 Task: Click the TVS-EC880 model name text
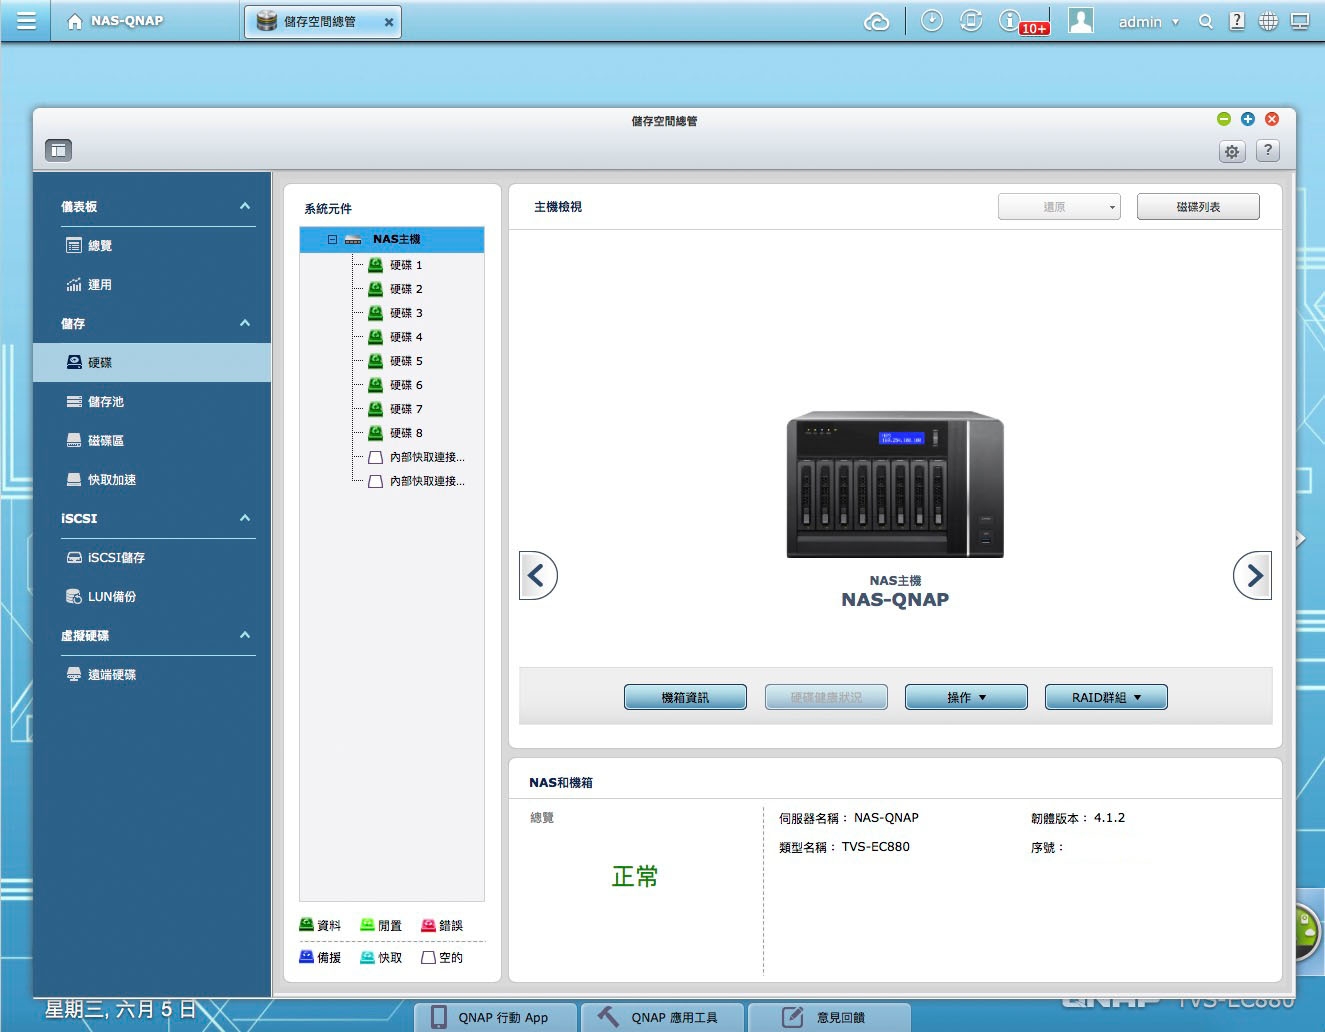pyautogui.click(x=876, y=847)
